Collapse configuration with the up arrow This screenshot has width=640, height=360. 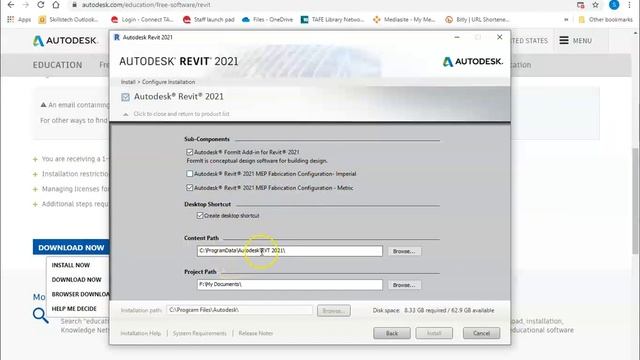coord(126,114)
